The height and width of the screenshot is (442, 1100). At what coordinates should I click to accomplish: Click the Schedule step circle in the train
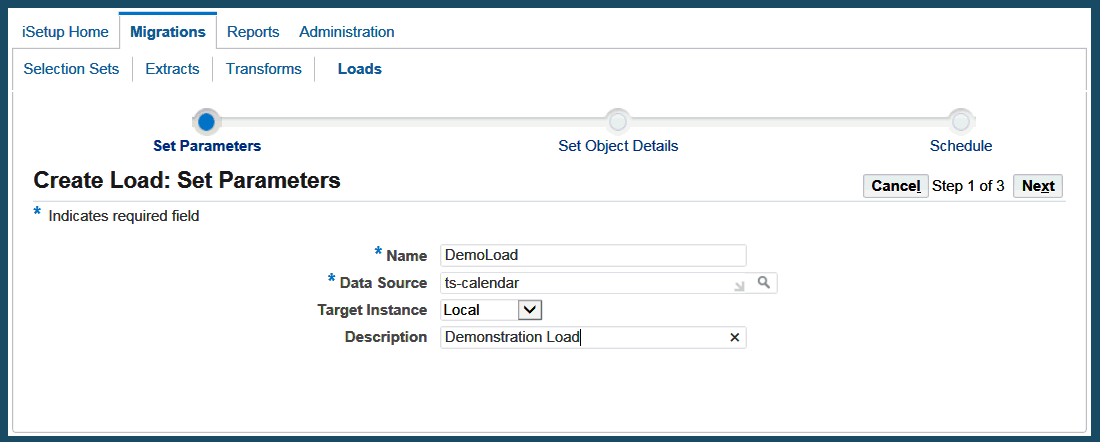[960, 122]
